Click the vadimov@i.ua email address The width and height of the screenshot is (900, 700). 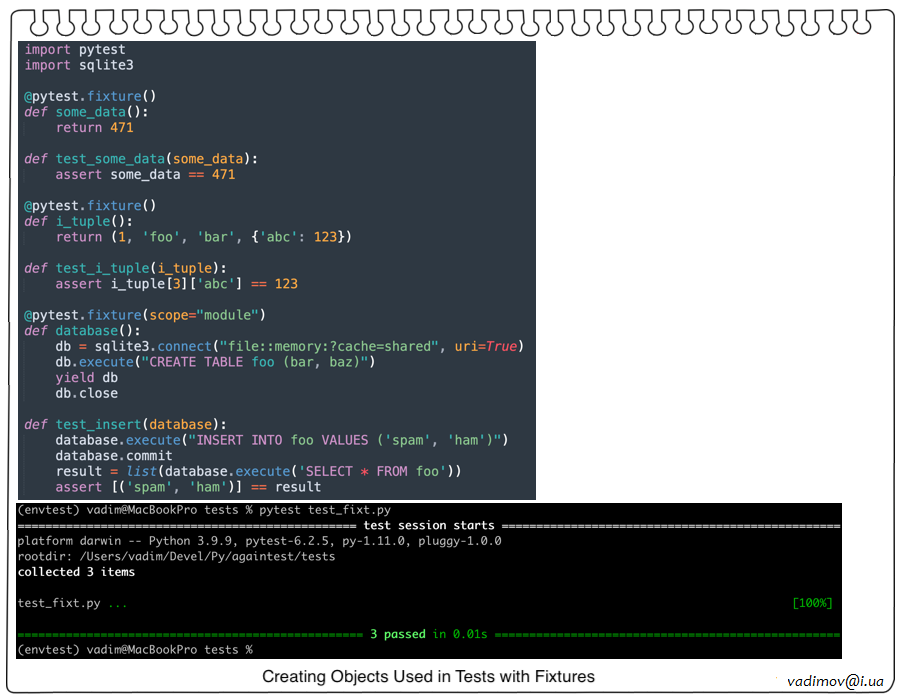click(x=834, y=680)
